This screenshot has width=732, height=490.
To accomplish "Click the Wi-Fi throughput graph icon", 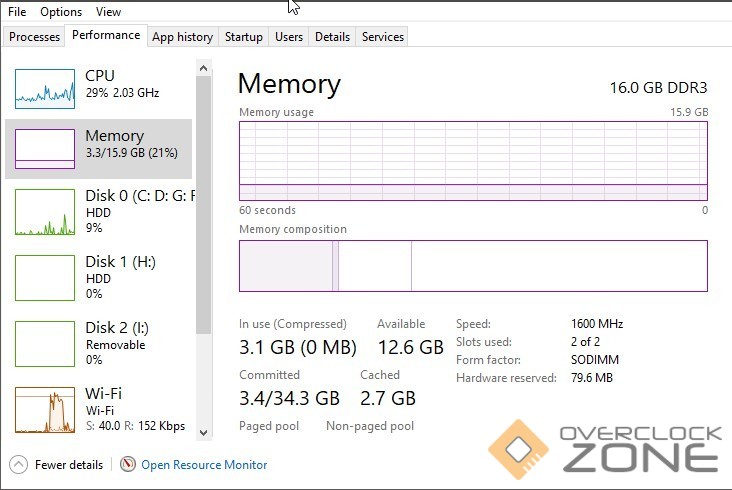I will click(45, 409).
